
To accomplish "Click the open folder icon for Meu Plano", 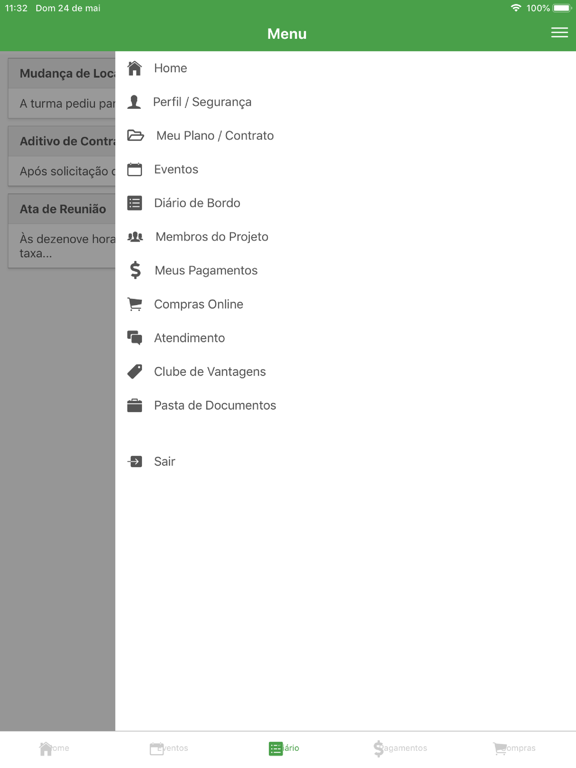I will [x=135, y=136].
